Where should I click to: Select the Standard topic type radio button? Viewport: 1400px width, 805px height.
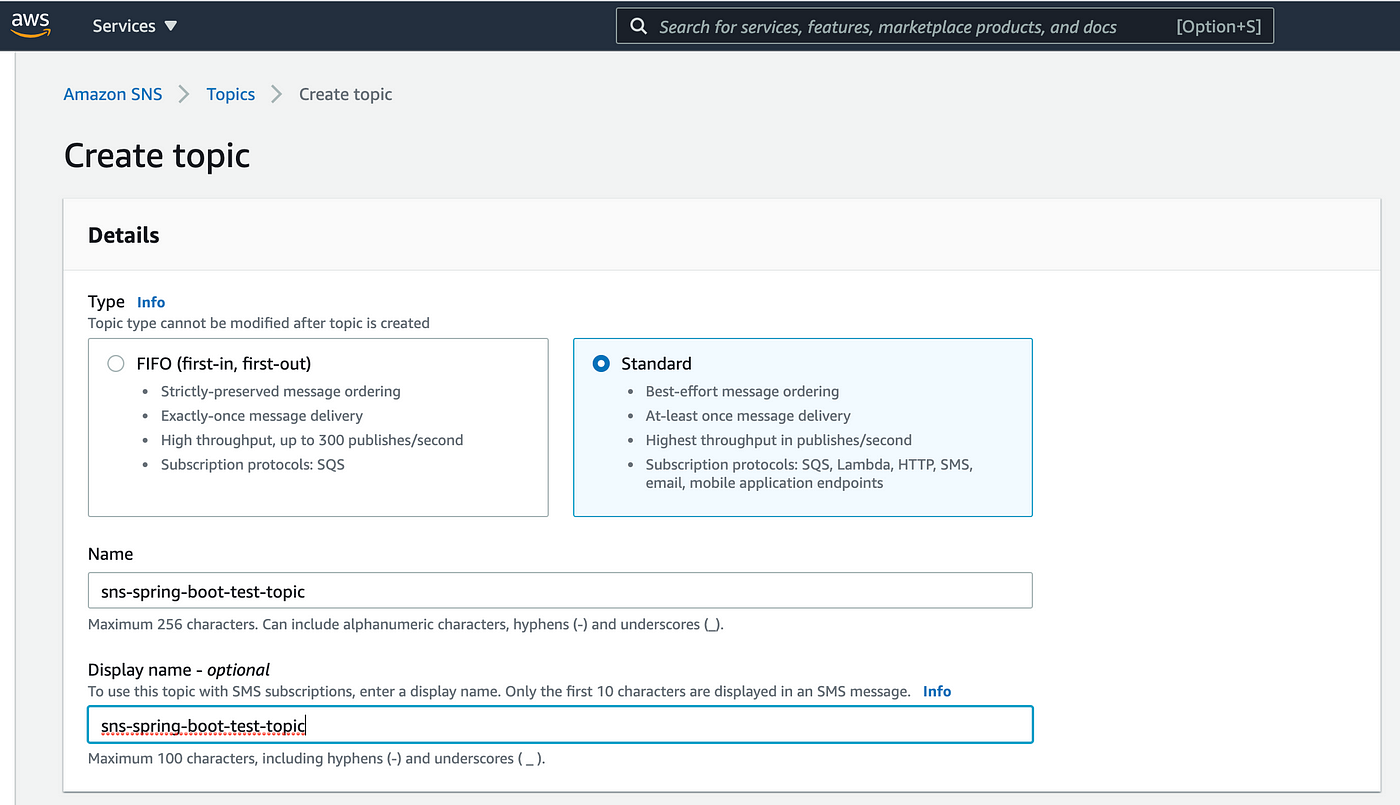pos(601,364)
